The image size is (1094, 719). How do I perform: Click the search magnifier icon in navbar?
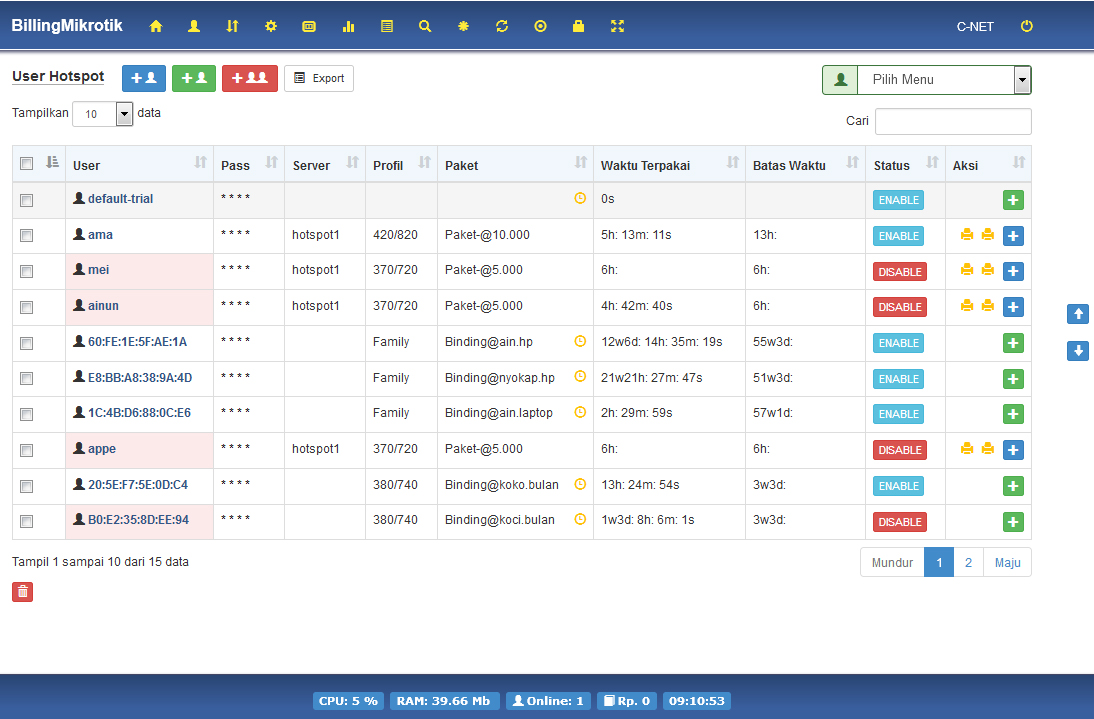425,26
